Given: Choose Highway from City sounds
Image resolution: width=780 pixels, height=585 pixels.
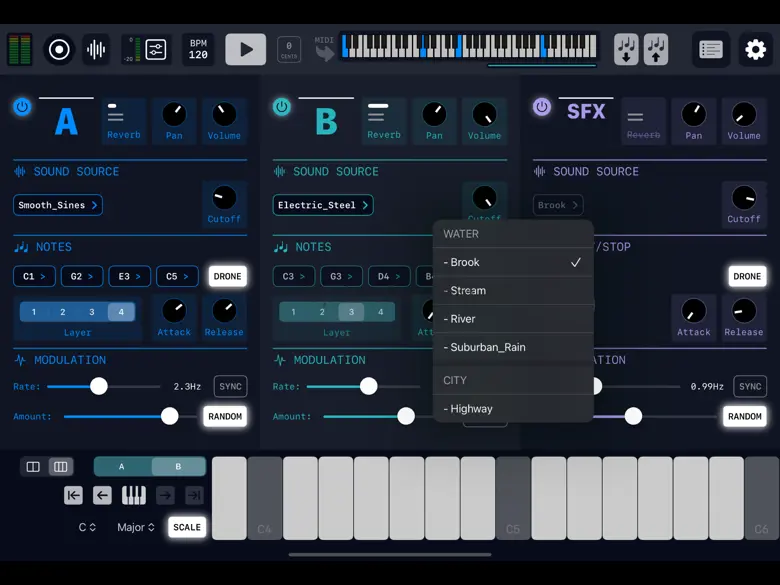Looking at the screenshot, I should point(513,409).
